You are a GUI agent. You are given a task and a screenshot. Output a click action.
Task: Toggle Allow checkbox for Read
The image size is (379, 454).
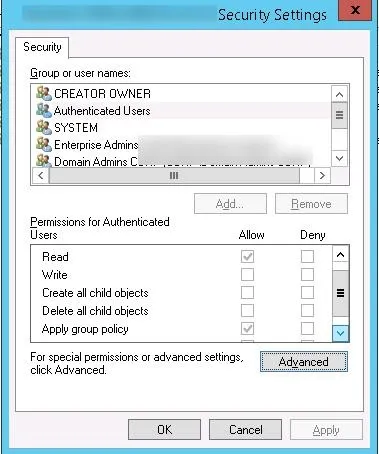(247, 257)
